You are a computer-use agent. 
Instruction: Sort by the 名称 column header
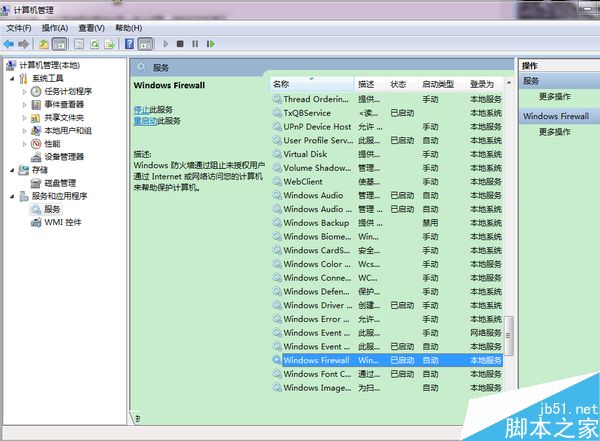(x=312, y=84)
